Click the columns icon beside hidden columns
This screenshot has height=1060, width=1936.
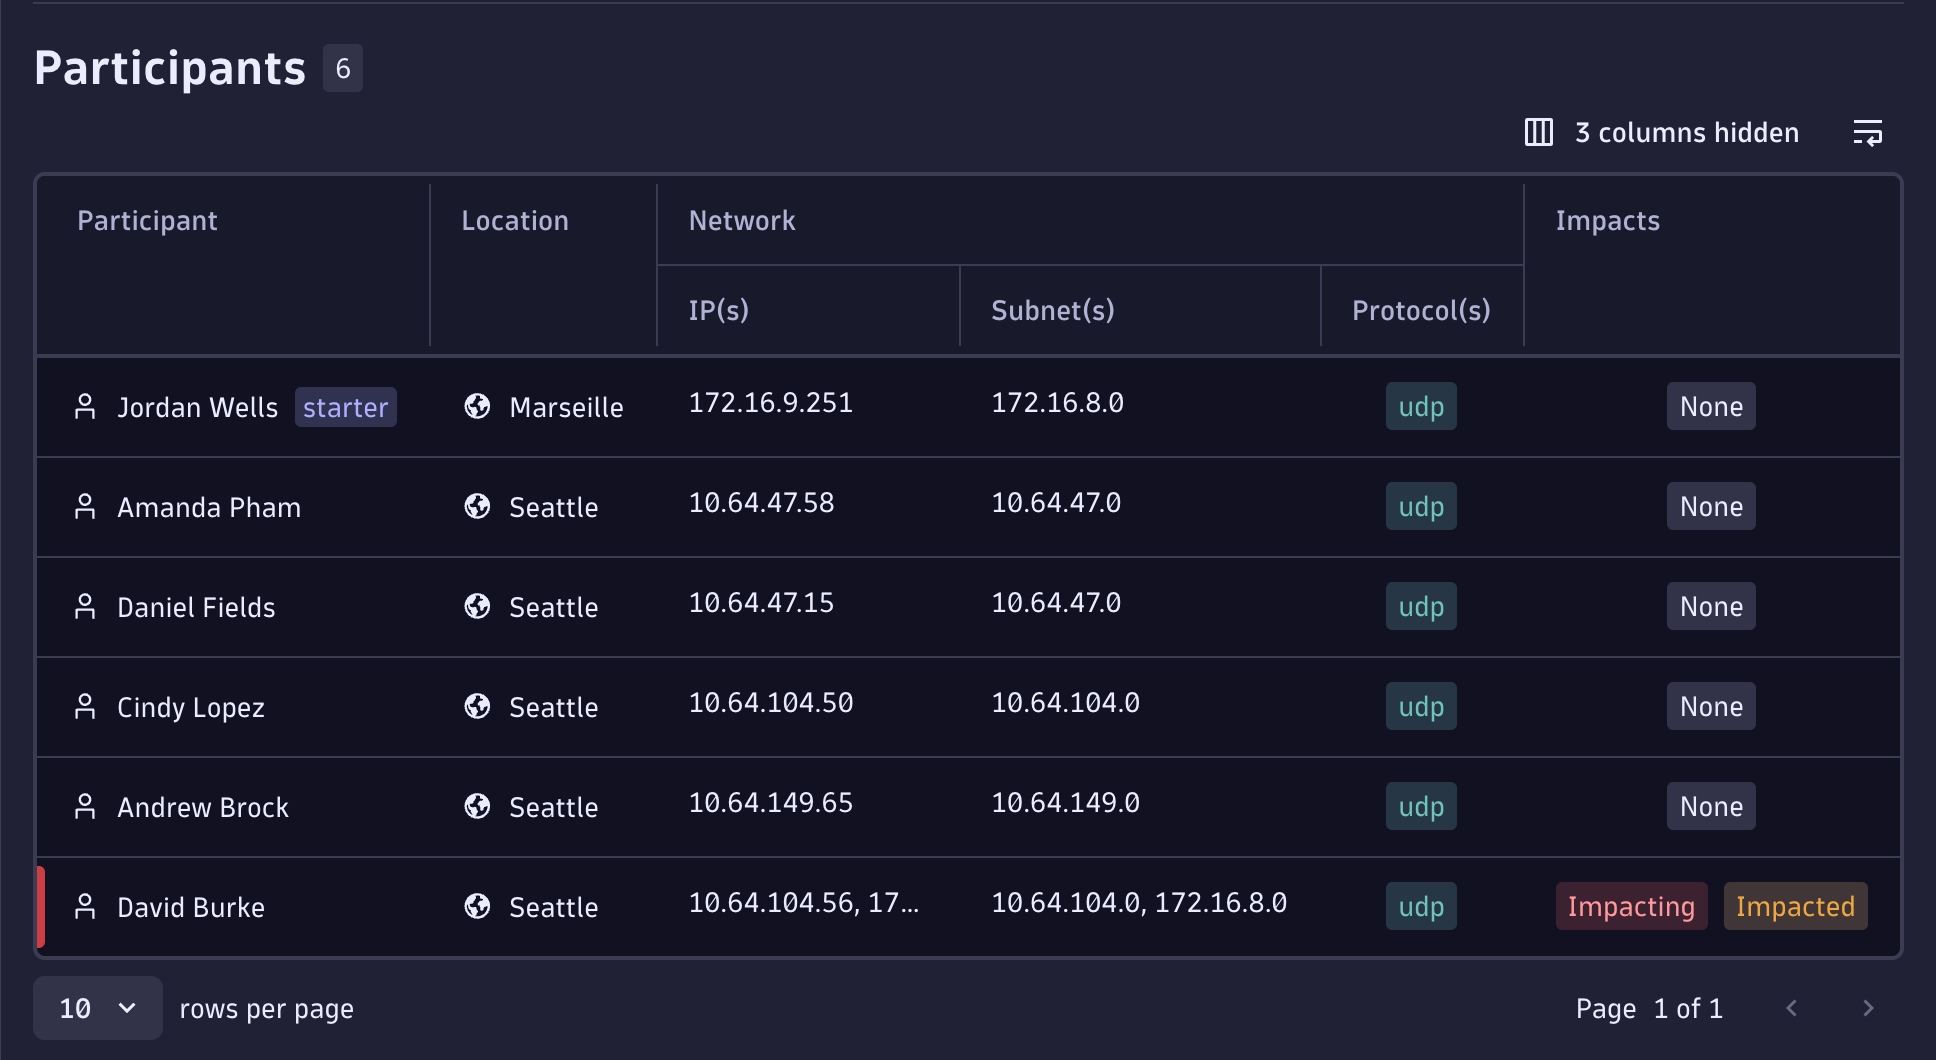point(1538,132)
